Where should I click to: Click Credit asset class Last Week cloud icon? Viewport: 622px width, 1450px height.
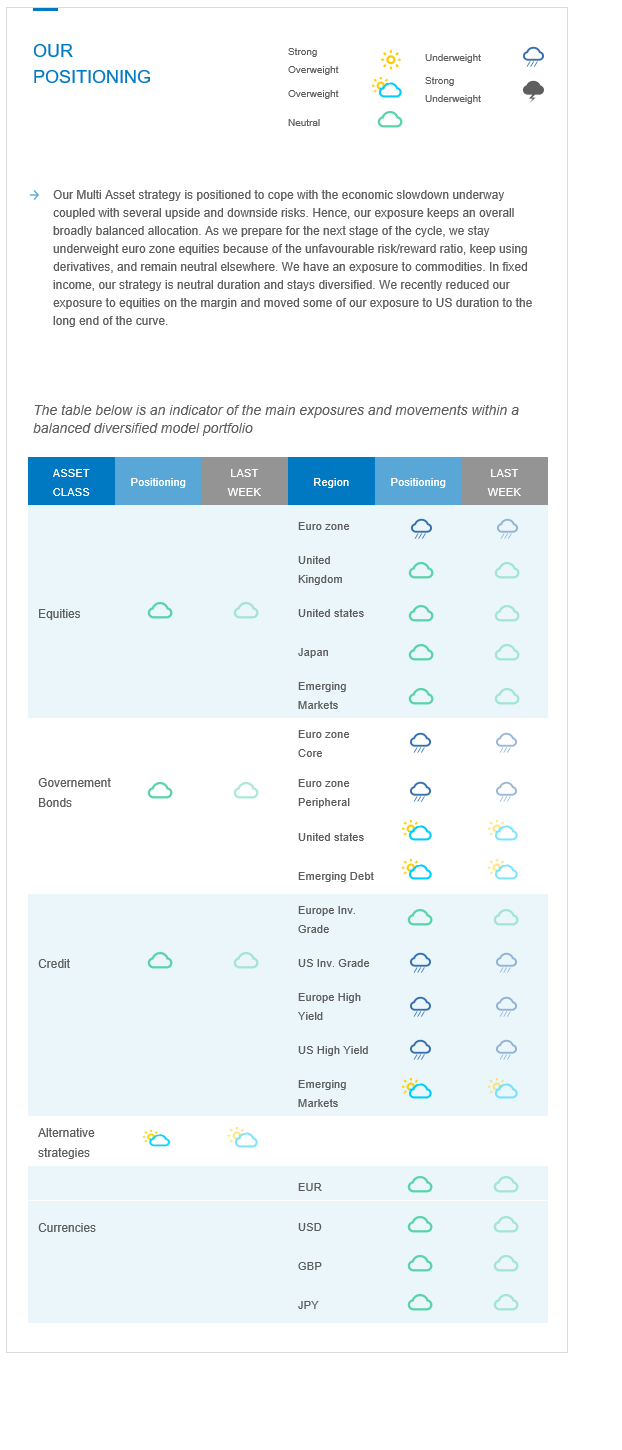(x=246, y=961)
